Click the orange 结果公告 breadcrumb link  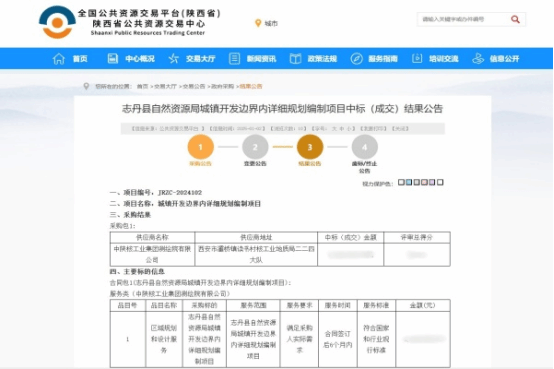[x=251, y=86]
